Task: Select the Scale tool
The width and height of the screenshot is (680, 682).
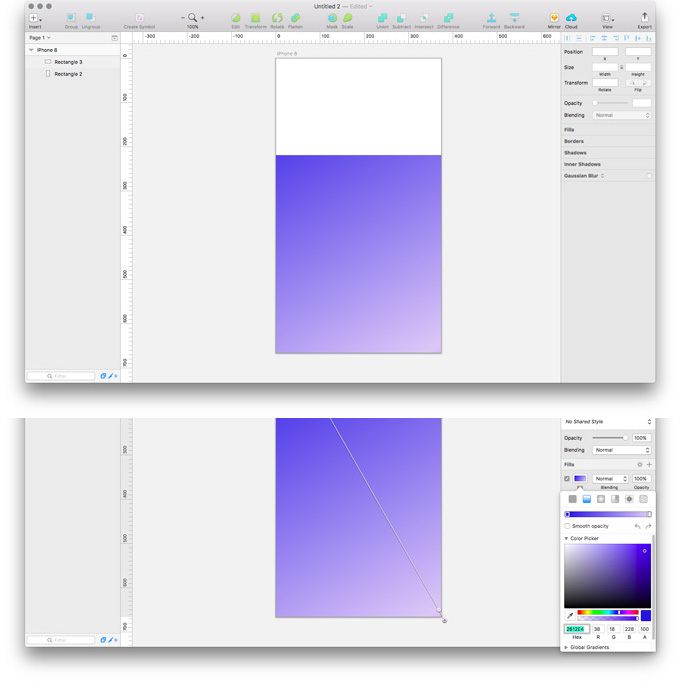Action: coord(348,18)
